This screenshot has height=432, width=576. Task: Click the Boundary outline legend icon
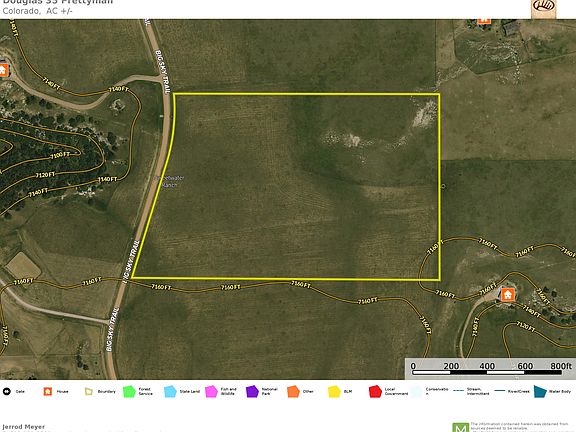[x=89, y=392]
